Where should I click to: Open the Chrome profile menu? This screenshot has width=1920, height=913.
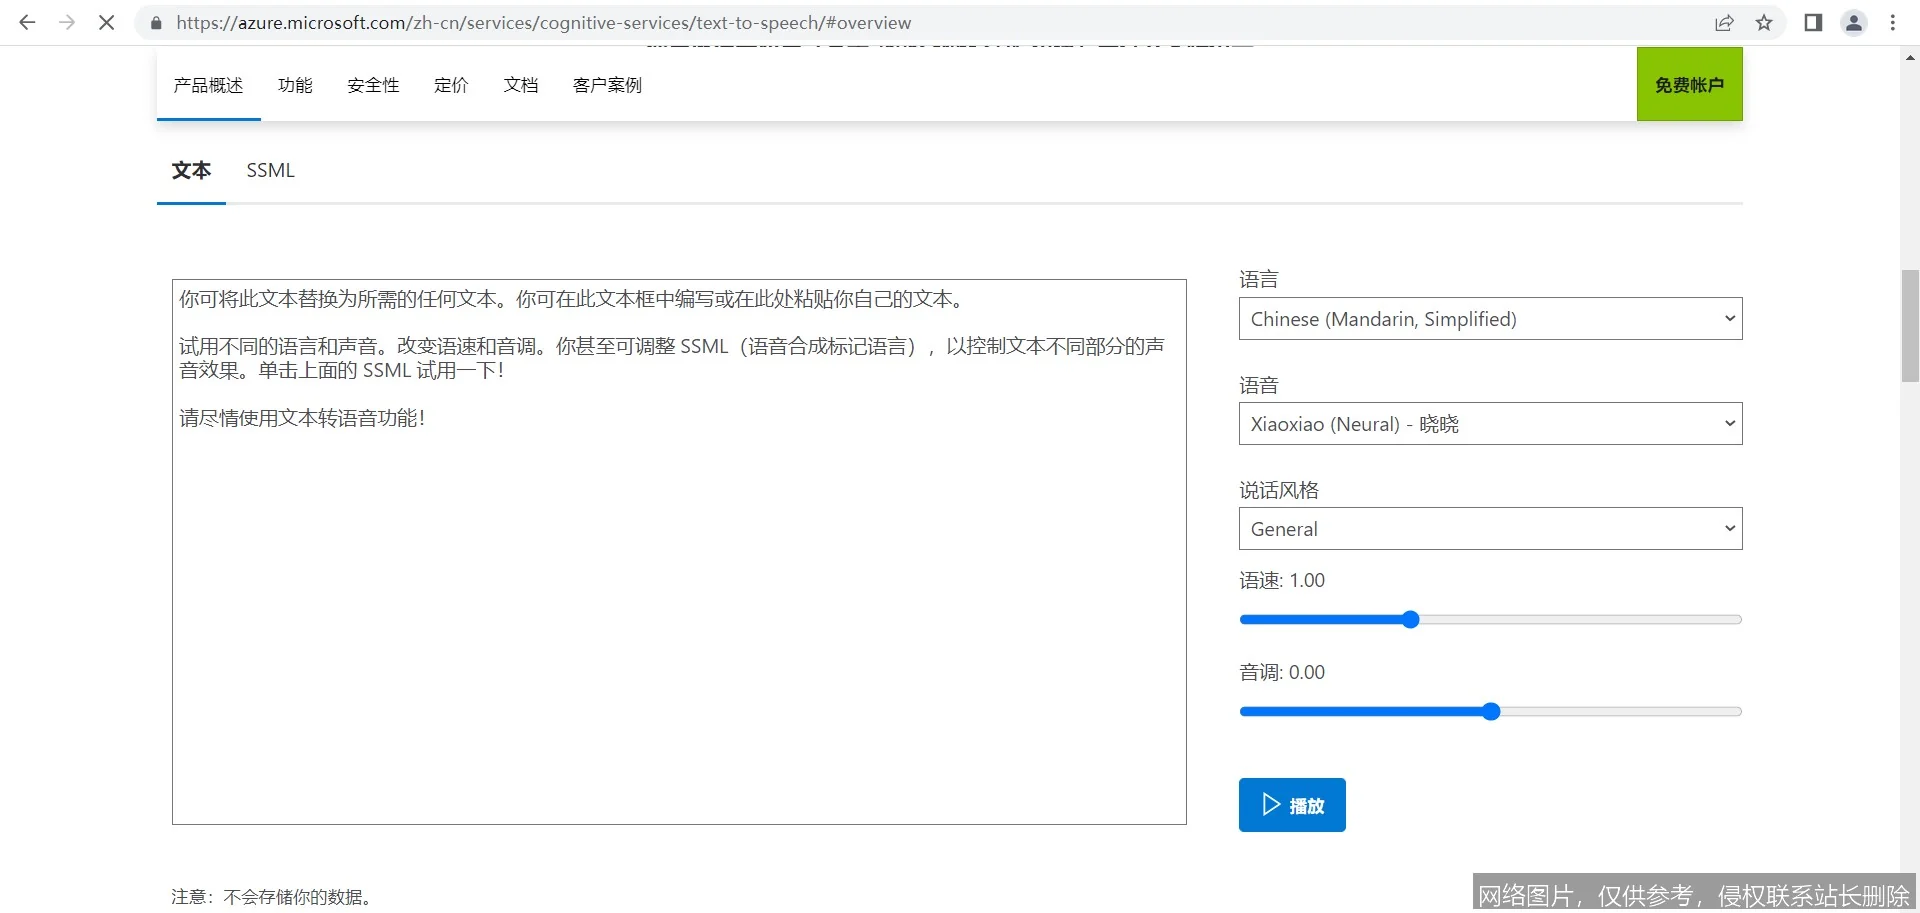point(1854,22)
